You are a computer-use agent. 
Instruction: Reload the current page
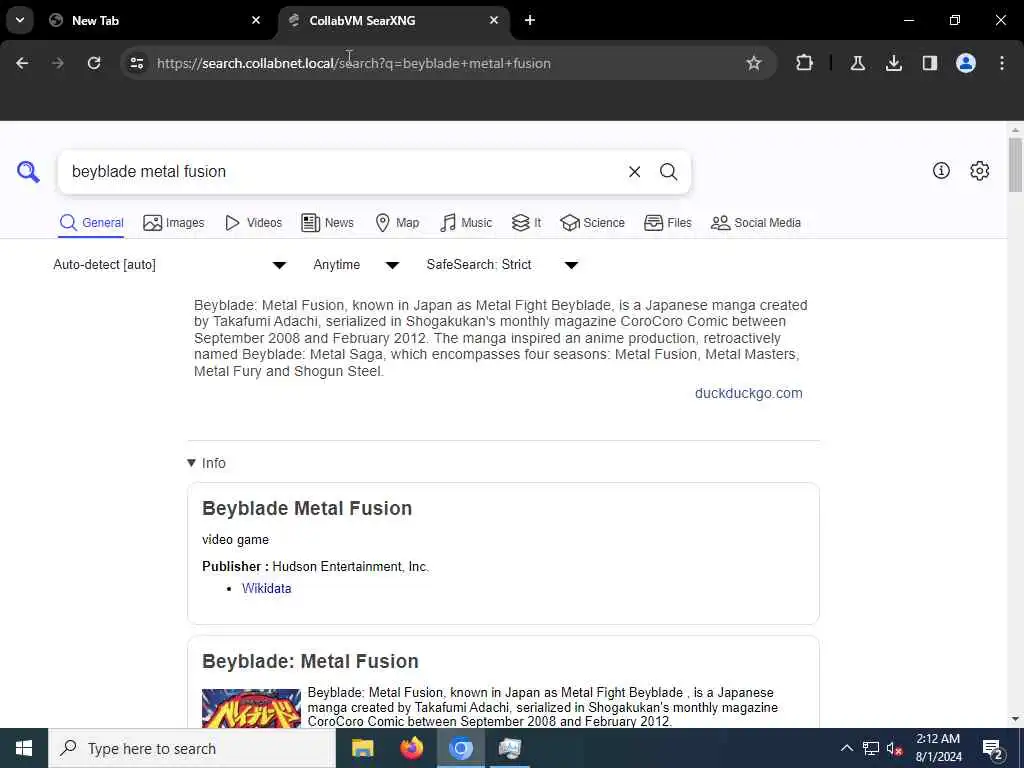click(94, 63)
